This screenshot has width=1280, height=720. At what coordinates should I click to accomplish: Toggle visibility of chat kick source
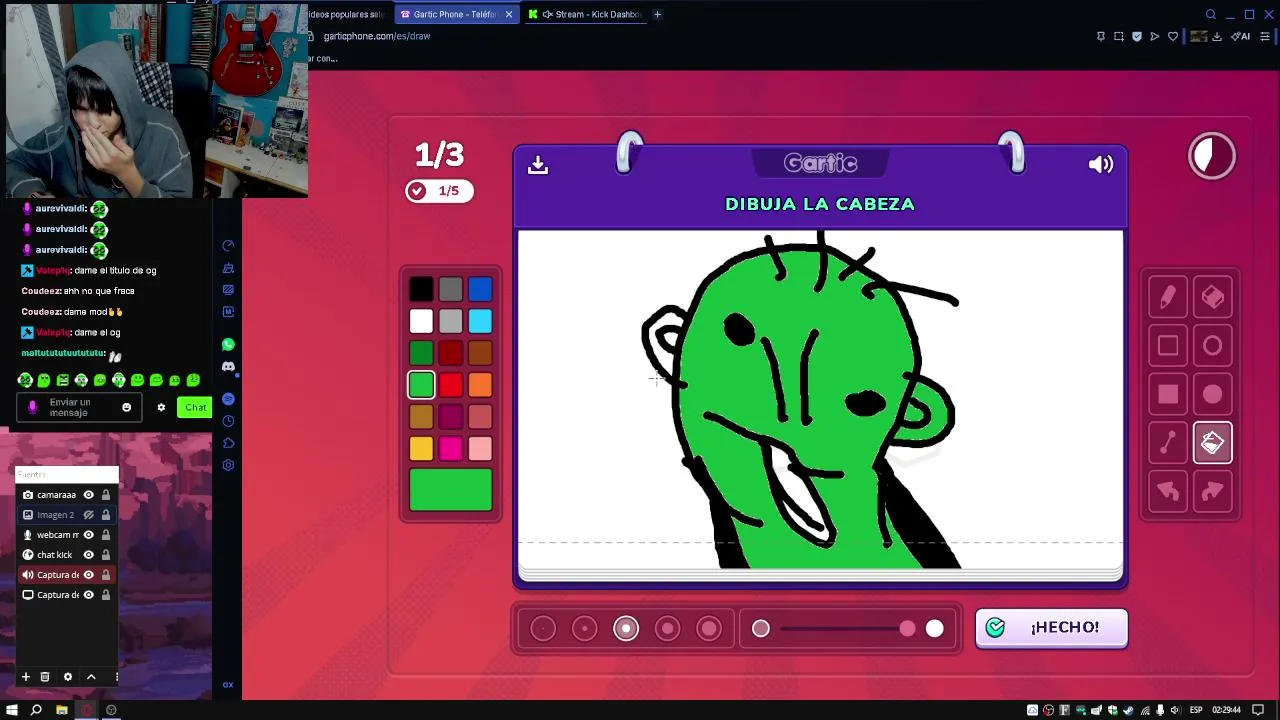click(88, 555)
